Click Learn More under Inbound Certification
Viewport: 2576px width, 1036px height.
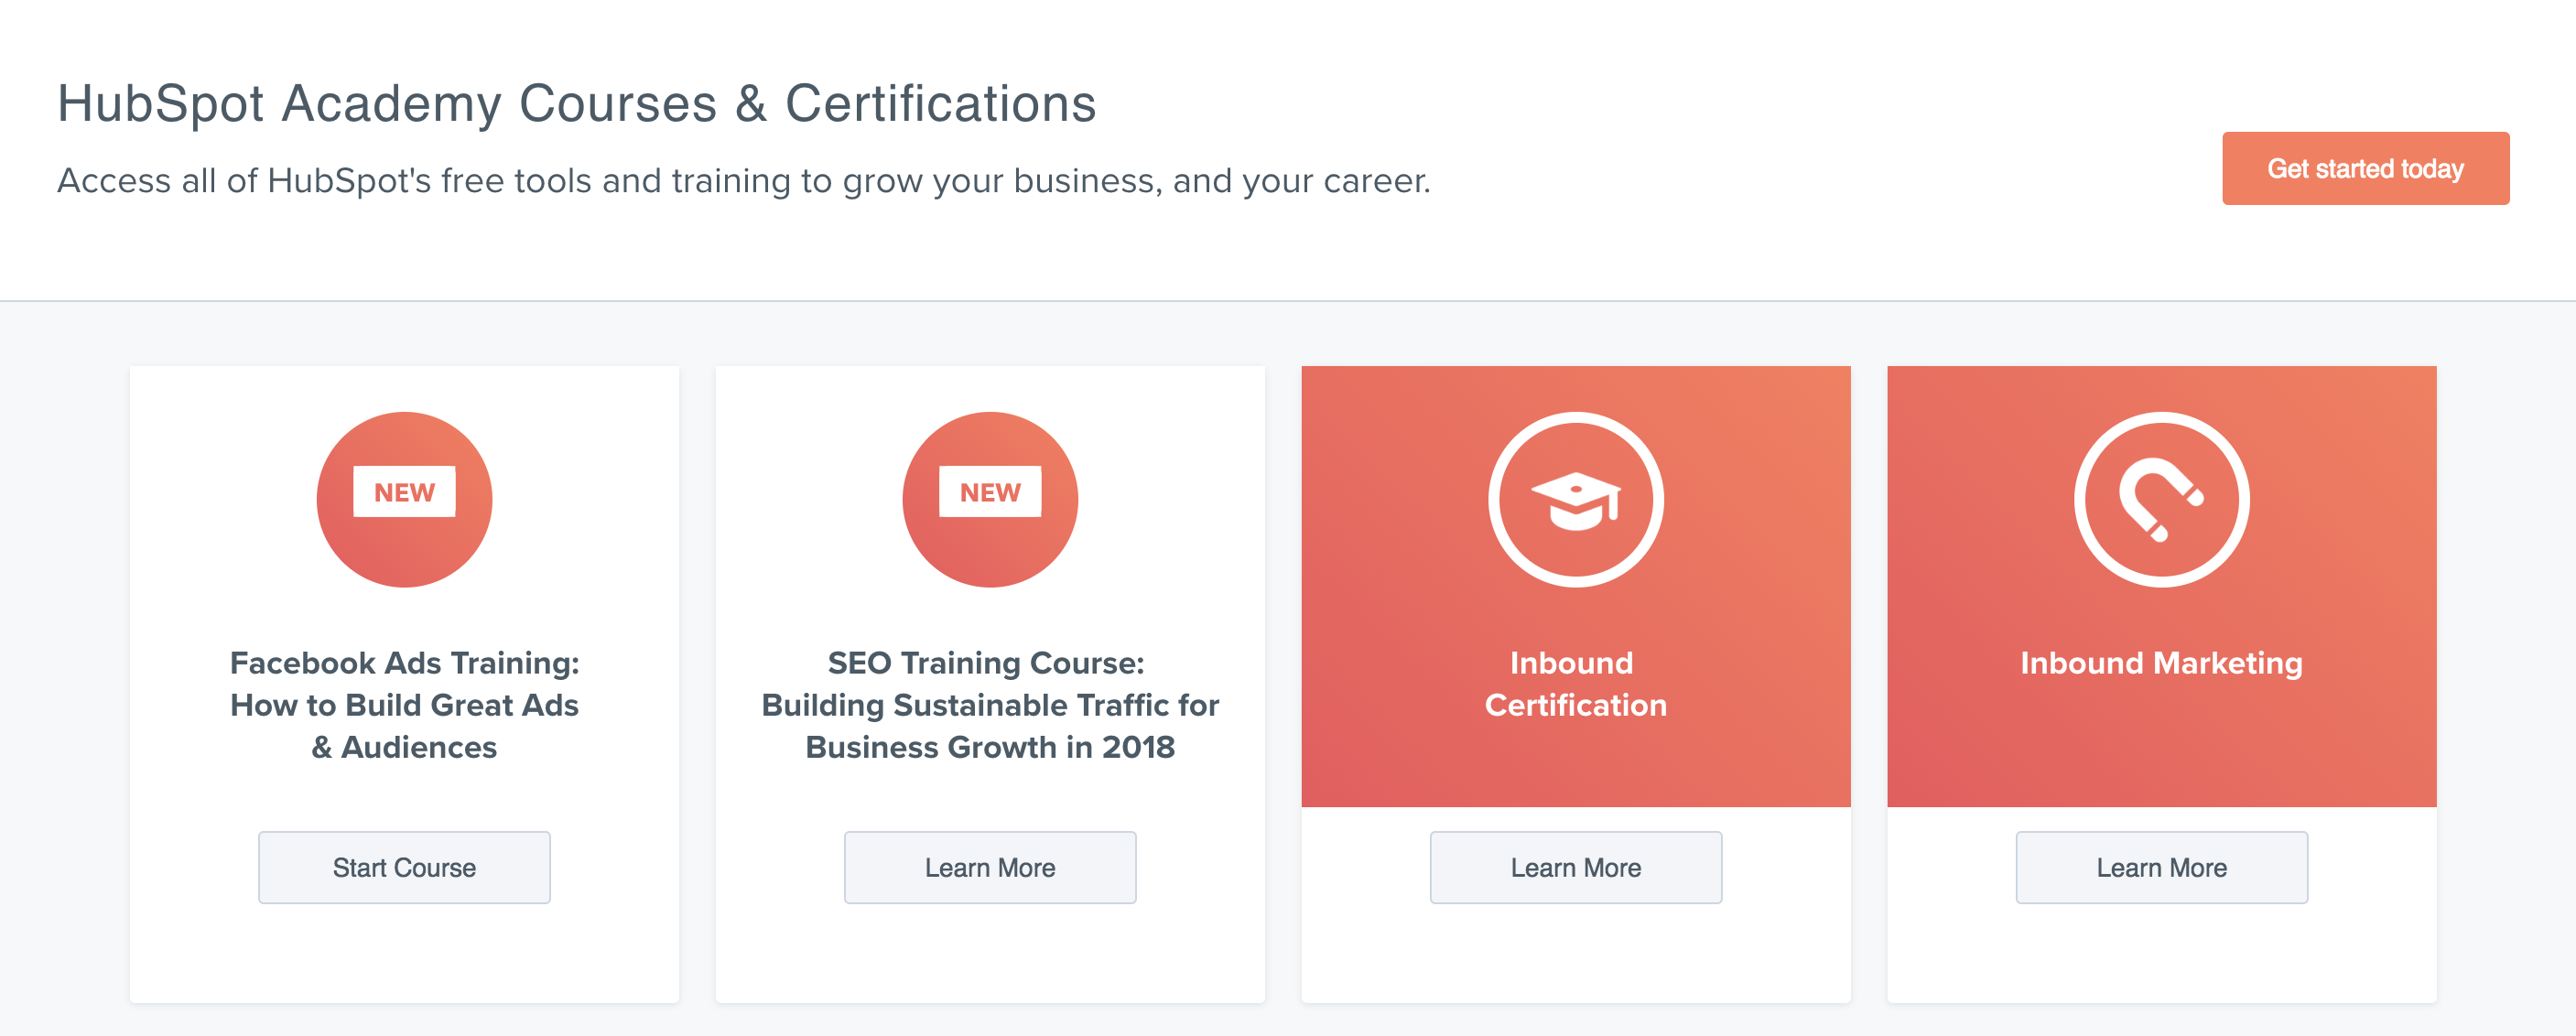coord(1575,867)
